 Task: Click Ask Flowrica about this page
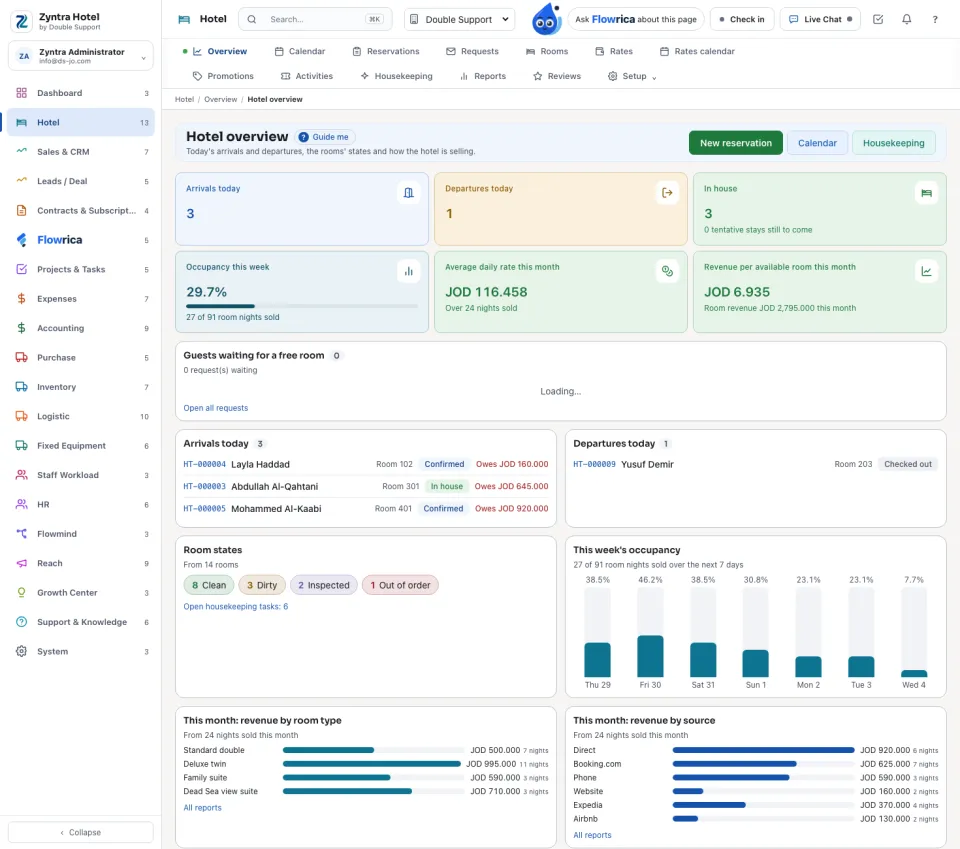click(636, 19)
